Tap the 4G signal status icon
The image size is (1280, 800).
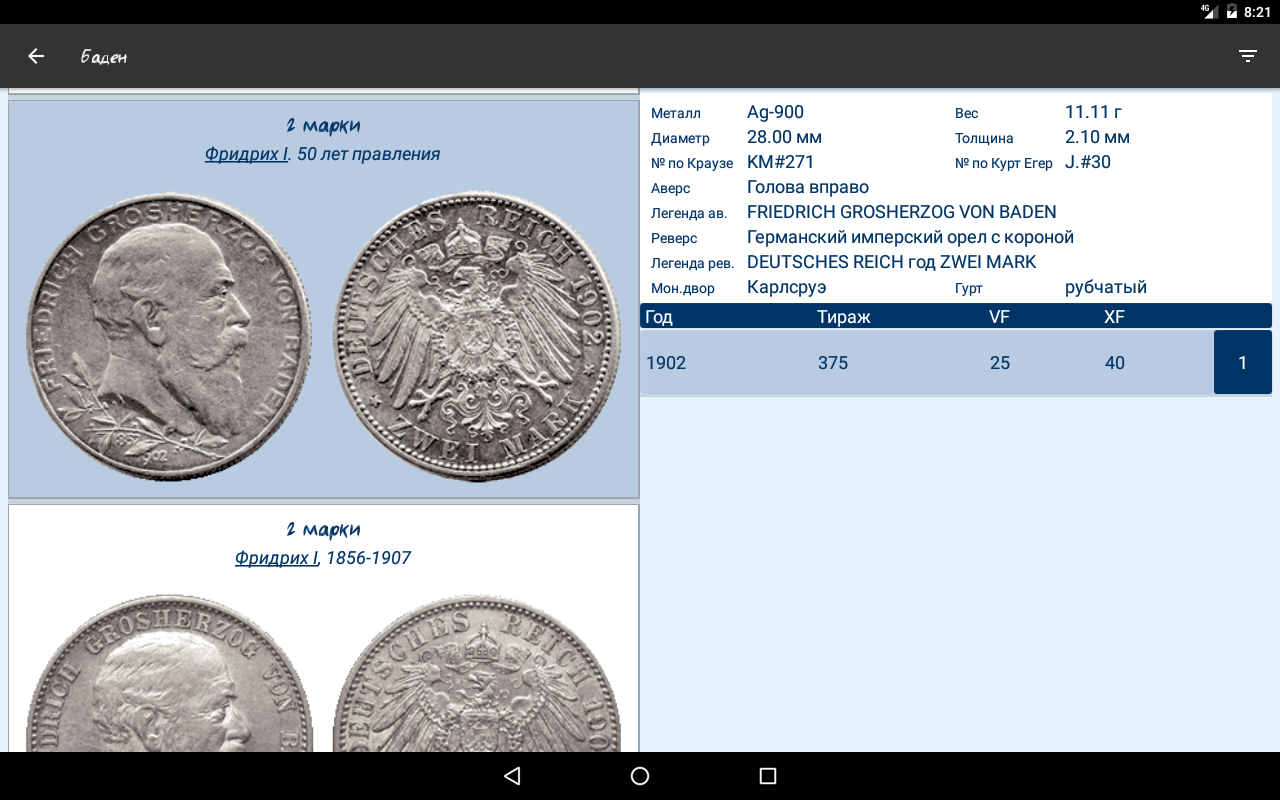tap(1209, 12)
